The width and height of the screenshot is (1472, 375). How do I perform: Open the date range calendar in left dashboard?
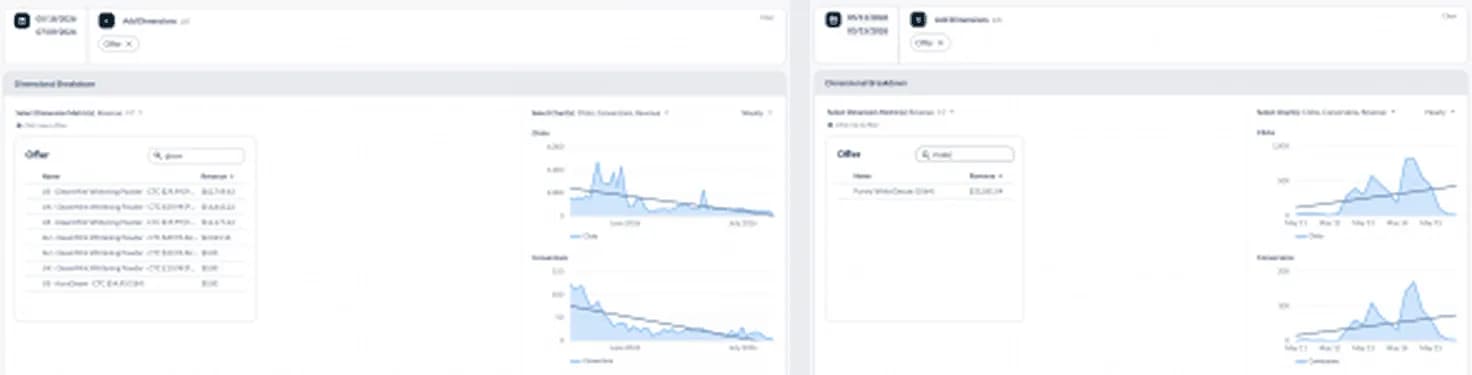(x=22, y=20)
